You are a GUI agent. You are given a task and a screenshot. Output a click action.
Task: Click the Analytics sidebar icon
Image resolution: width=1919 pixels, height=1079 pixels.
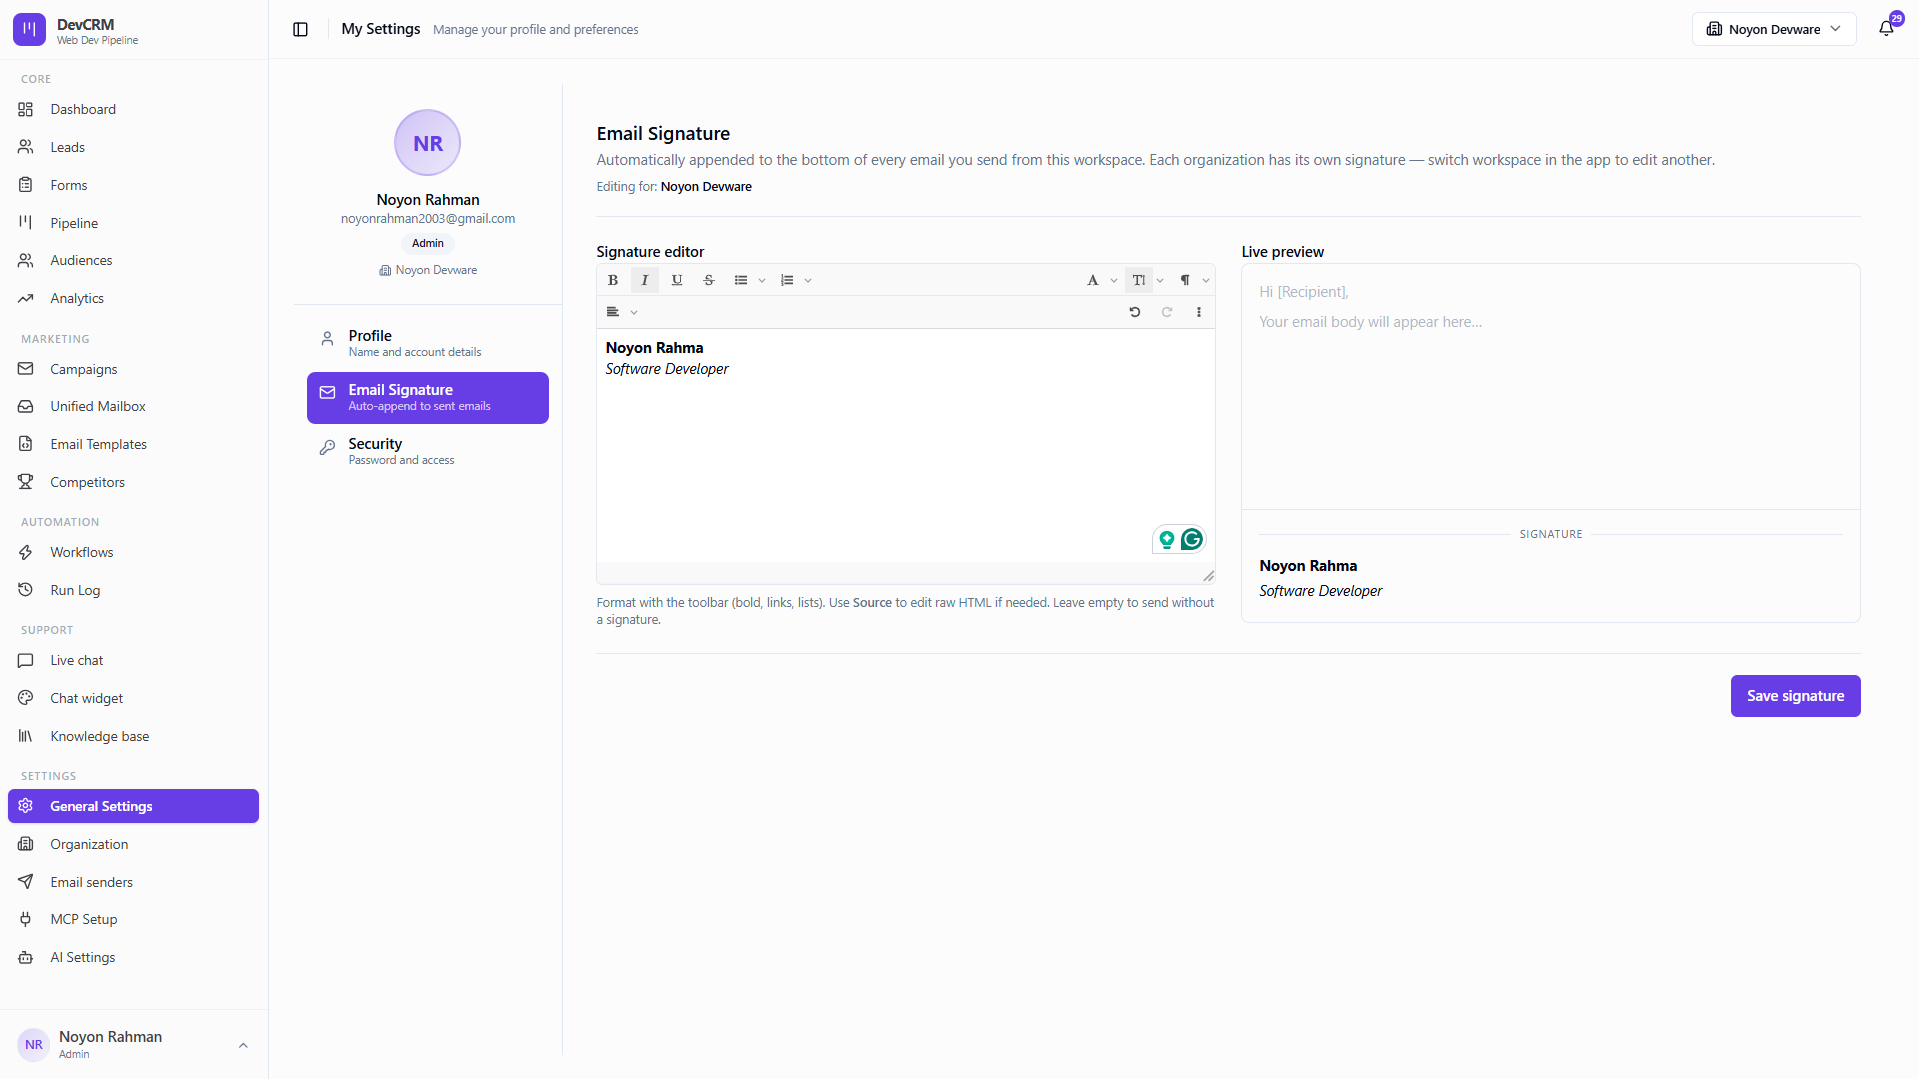pos(26,298)
